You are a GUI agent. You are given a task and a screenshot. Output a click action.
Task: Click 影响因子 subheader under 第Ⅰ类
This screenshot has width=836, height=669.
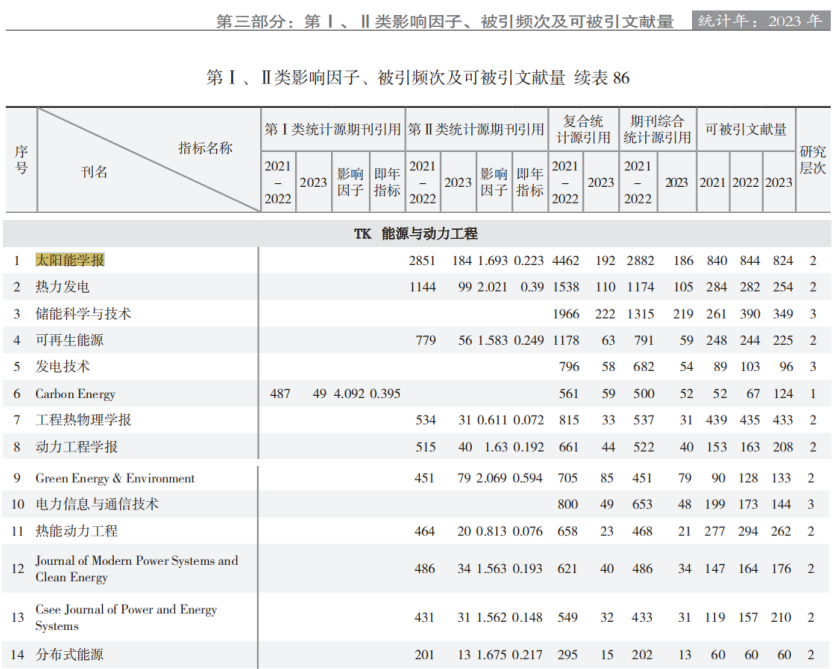(350, 182)
